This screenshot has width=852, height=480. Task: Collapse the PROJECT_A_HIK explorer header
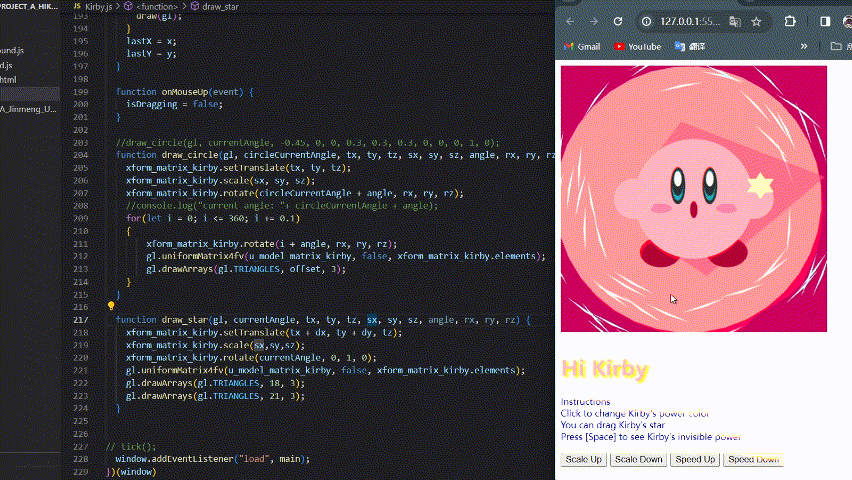[30, 7]
